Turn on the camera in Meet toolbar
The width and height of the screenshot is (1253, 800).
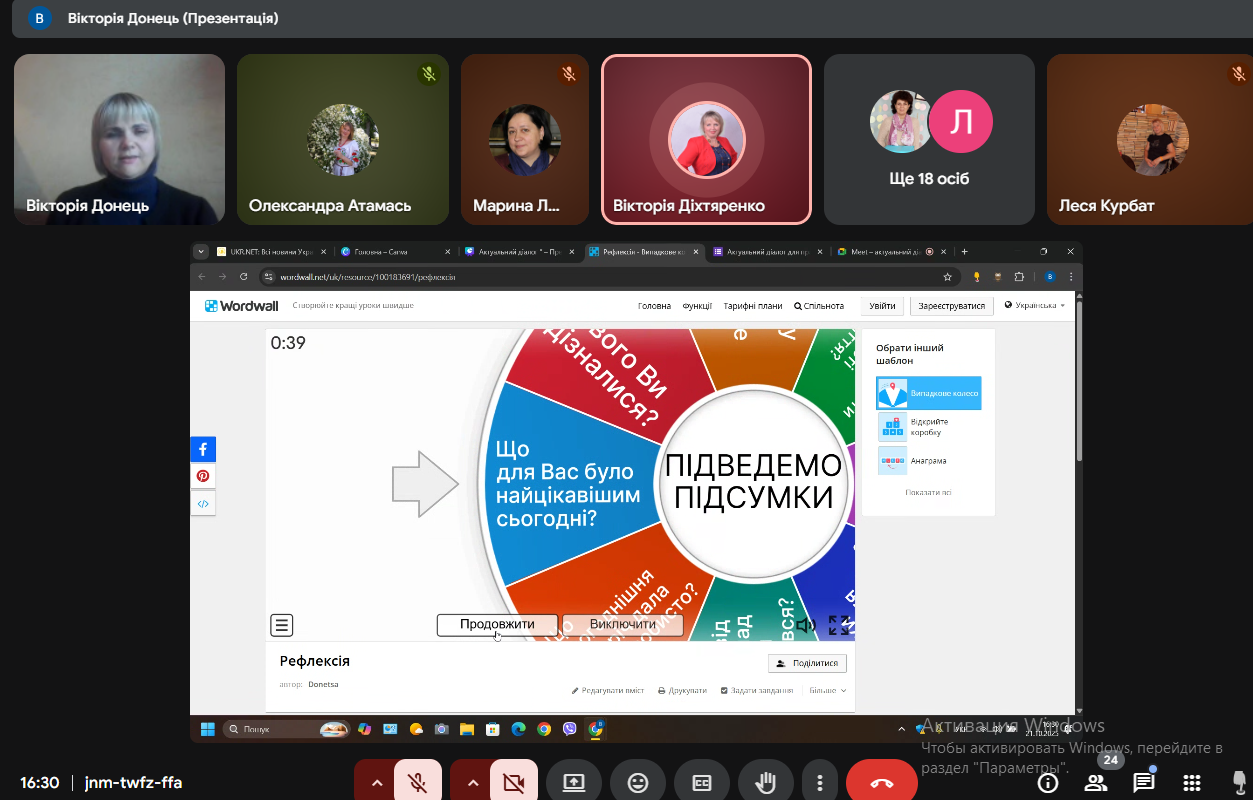point(514,783)
